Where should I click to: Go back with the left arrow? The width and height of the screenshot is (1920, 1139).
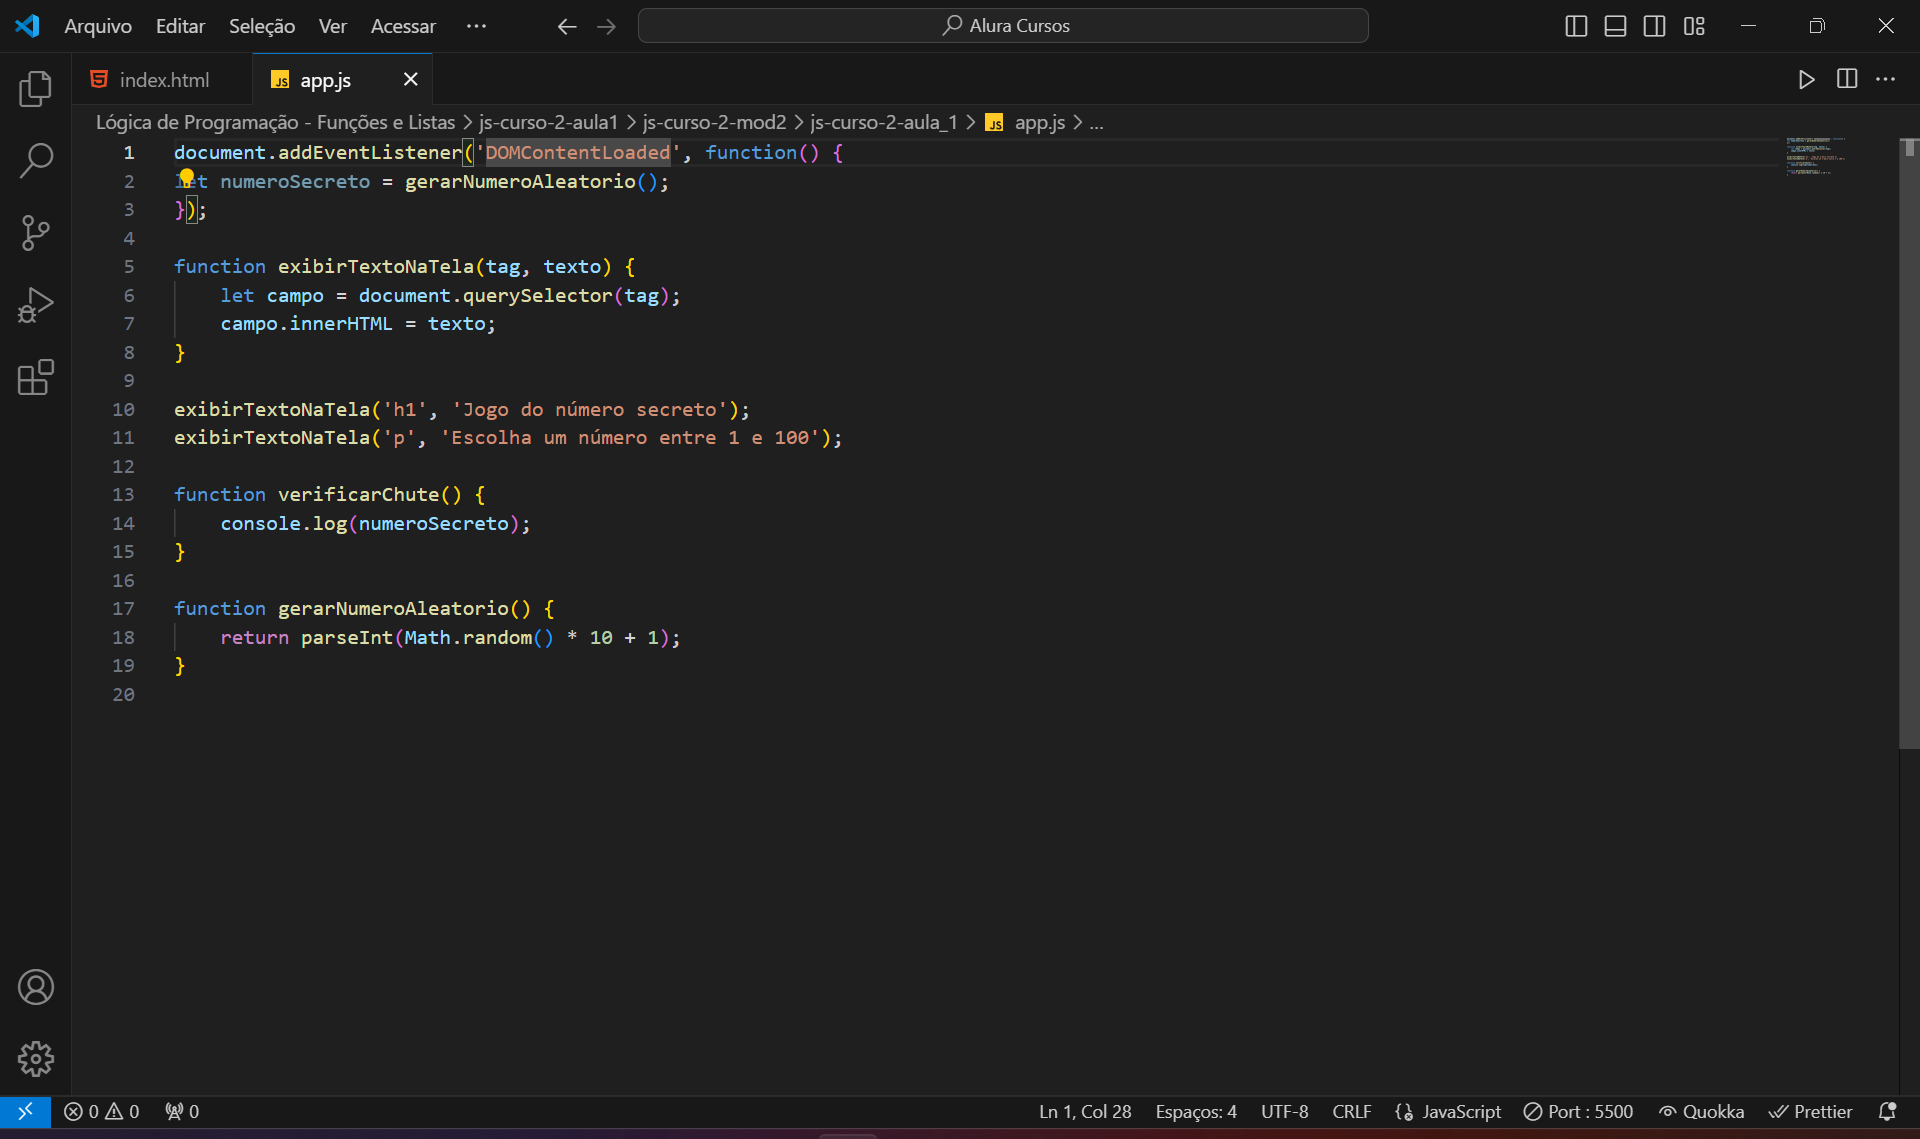pyautogui.click(x=567, y=26)
